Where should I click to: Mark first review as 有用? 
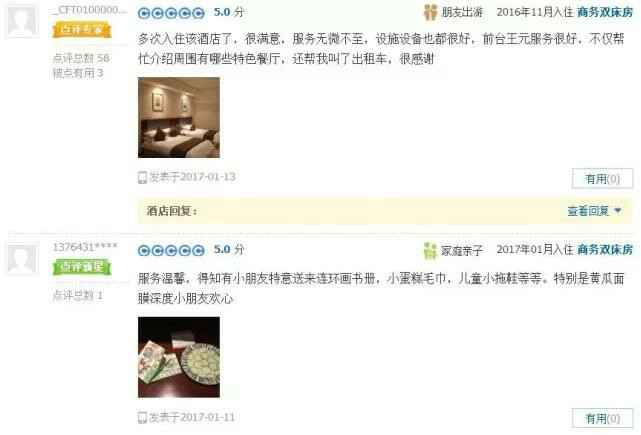(603, 179)
